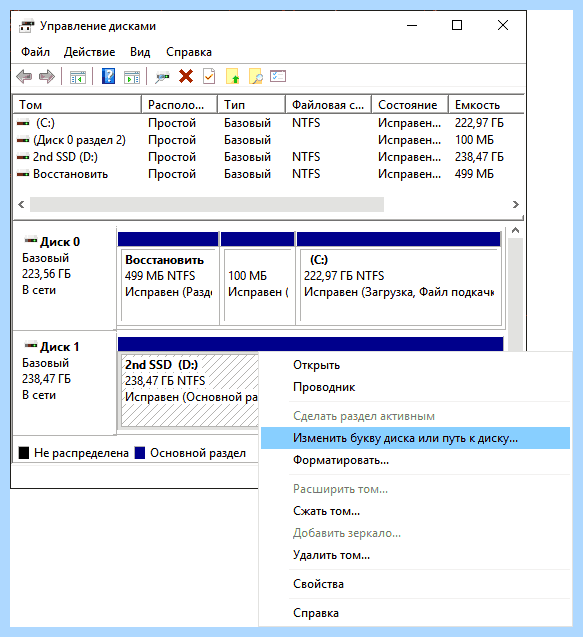Viewport: 583px width, 637px height.
Task: Click the 238,47 ГБ capacity cell in list
Action: pyautogui.click(x=479, y=157)
